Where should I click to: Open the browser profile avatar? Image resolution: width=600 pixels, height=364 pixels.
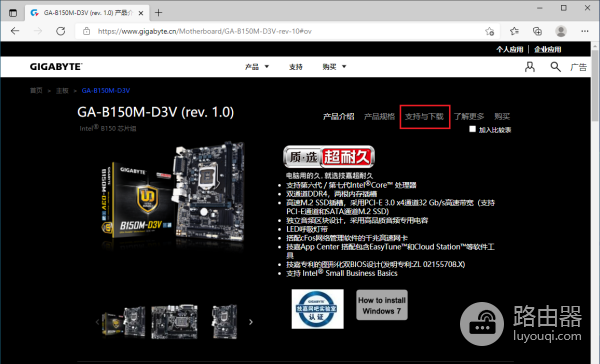561,31
